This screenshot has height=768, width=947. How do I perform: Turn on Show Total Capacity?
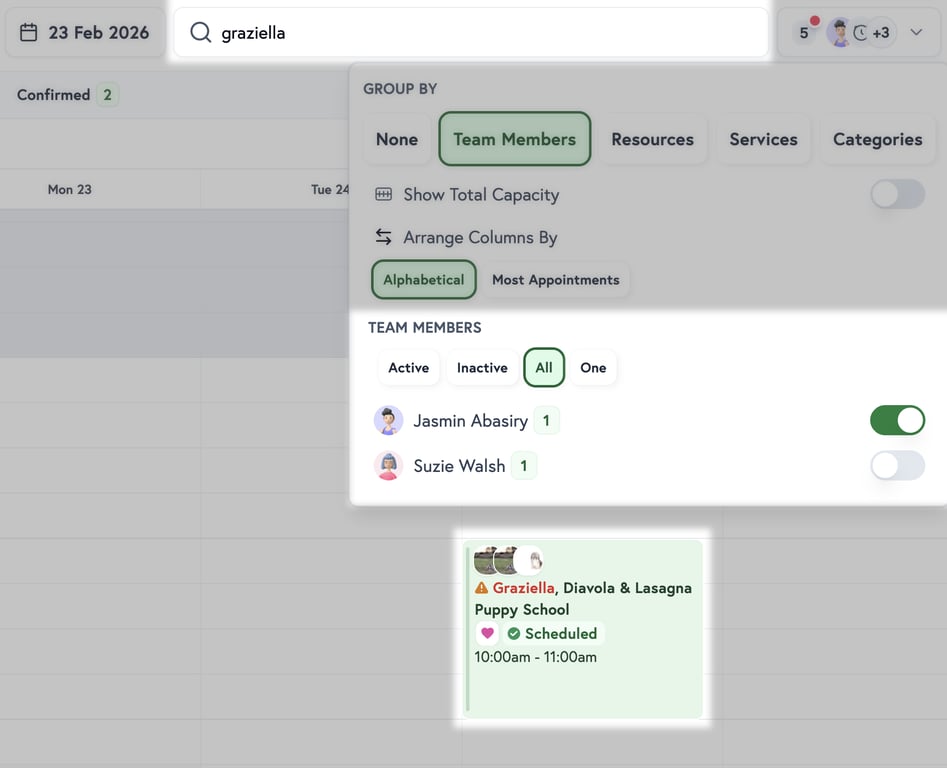click(x=897, y=195)
